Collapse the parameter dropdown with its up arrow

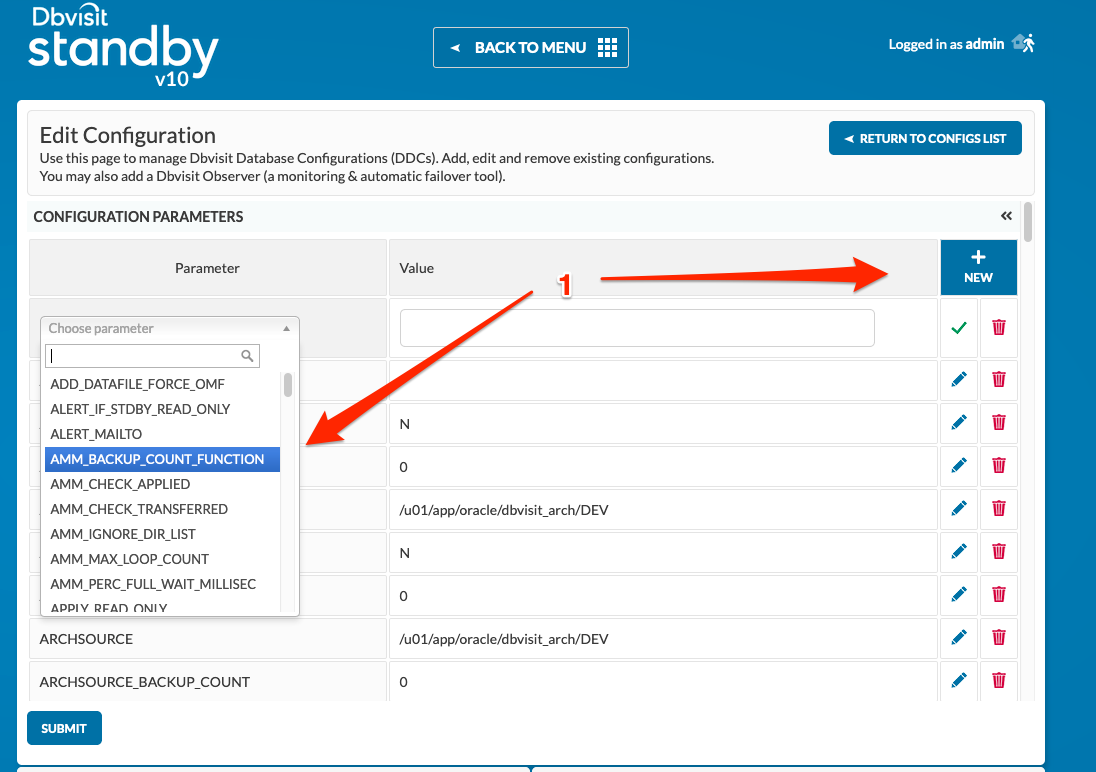point(286,327)
